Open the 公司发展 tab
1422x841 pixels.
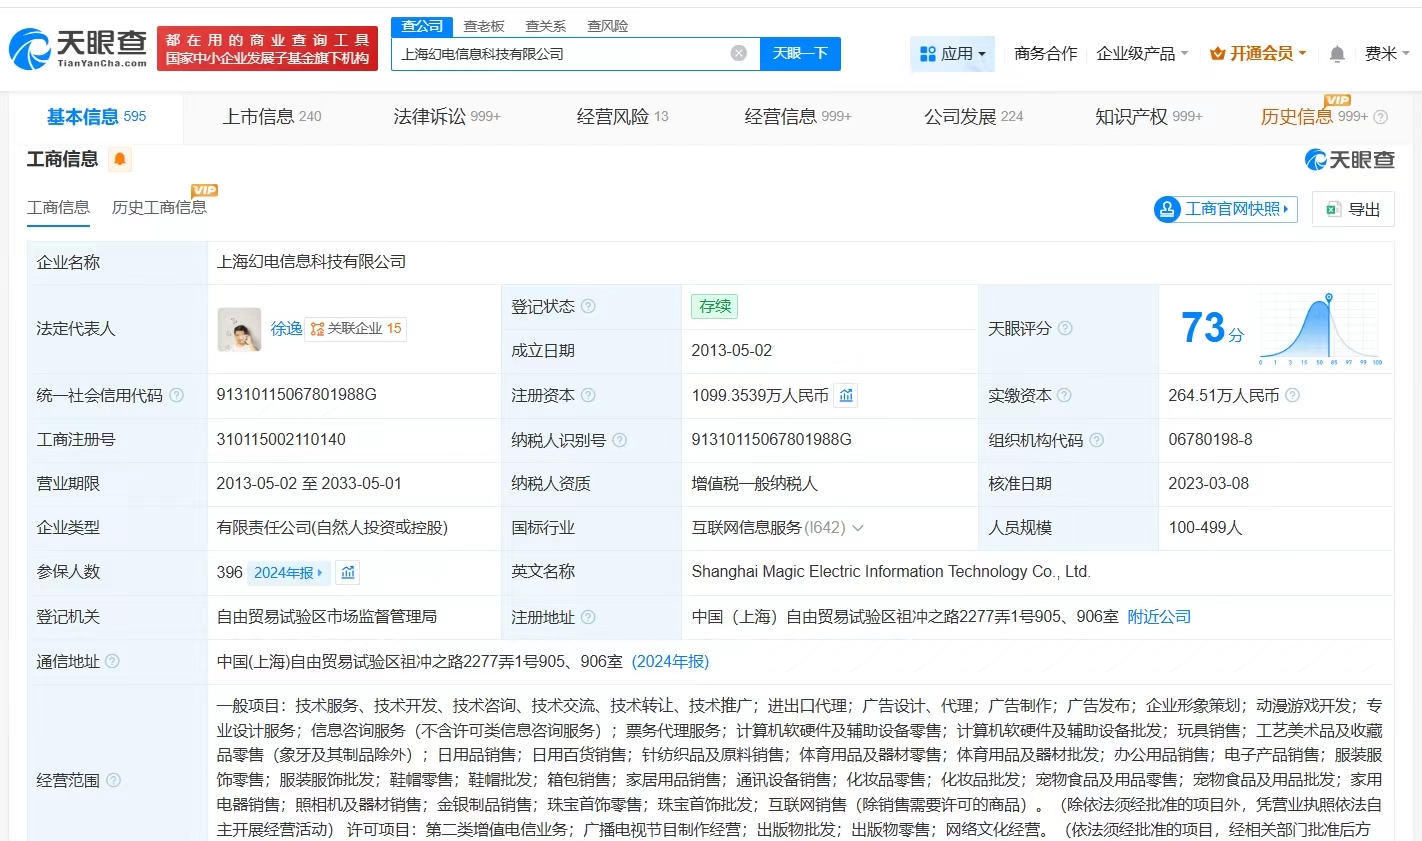coord(974,117)
